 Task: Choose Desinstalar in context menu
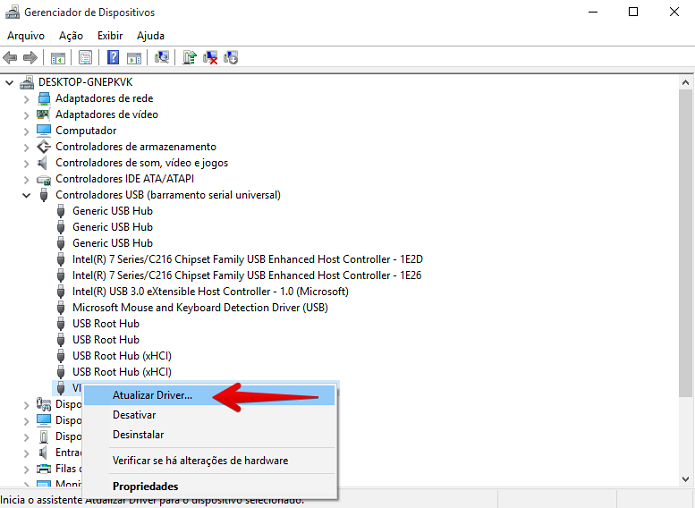pyautogui.click(x=209, y=434)
